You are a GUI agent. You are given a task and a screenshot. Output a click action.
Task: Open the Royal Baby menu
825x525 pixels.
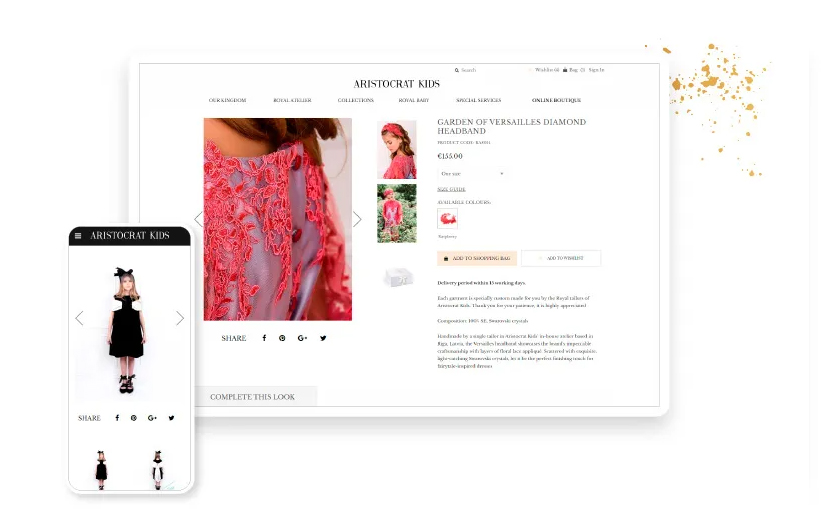pos(414,100)
